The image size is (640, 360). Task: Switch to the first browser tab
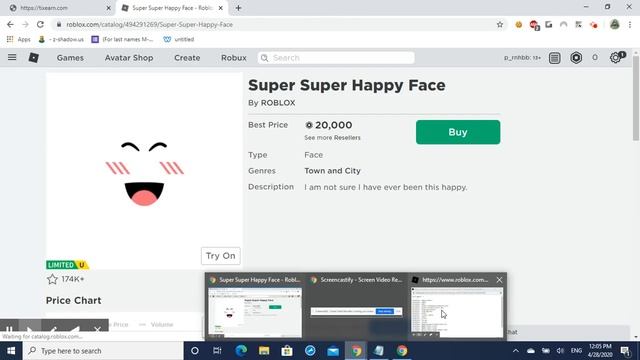point(60,8)
